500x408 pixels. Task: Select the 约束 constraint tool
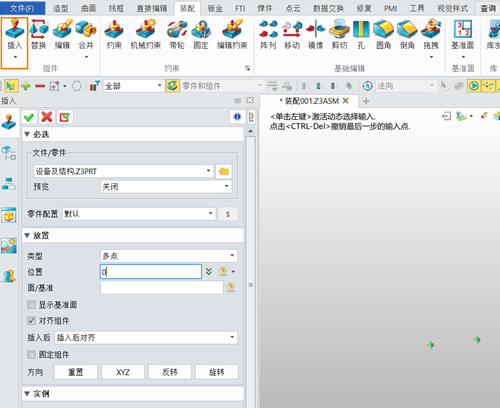pyautogui.click(x=114, y=34)
